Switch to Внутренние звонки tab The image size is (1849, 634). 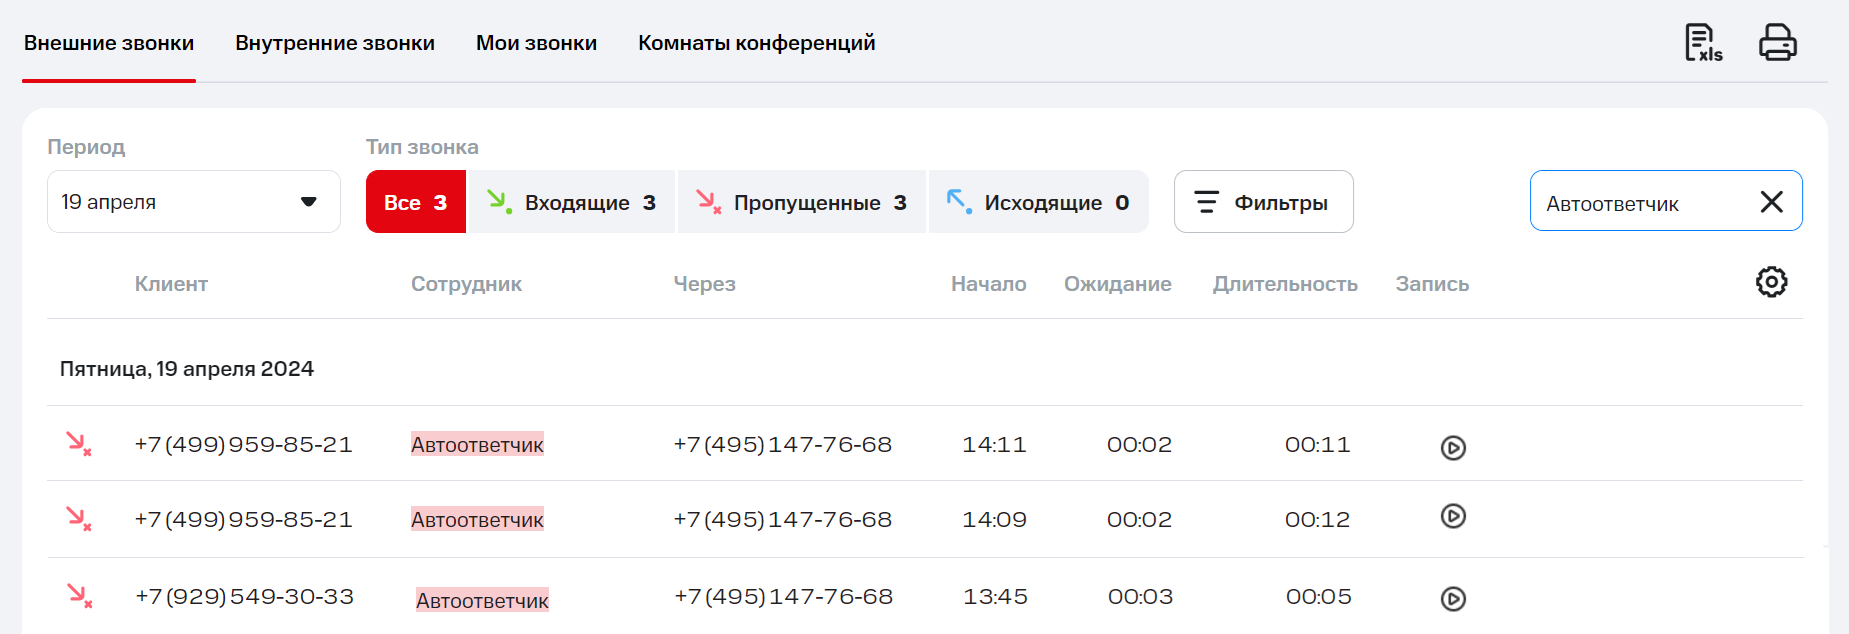pyautogui.click(x=334, y=43)
